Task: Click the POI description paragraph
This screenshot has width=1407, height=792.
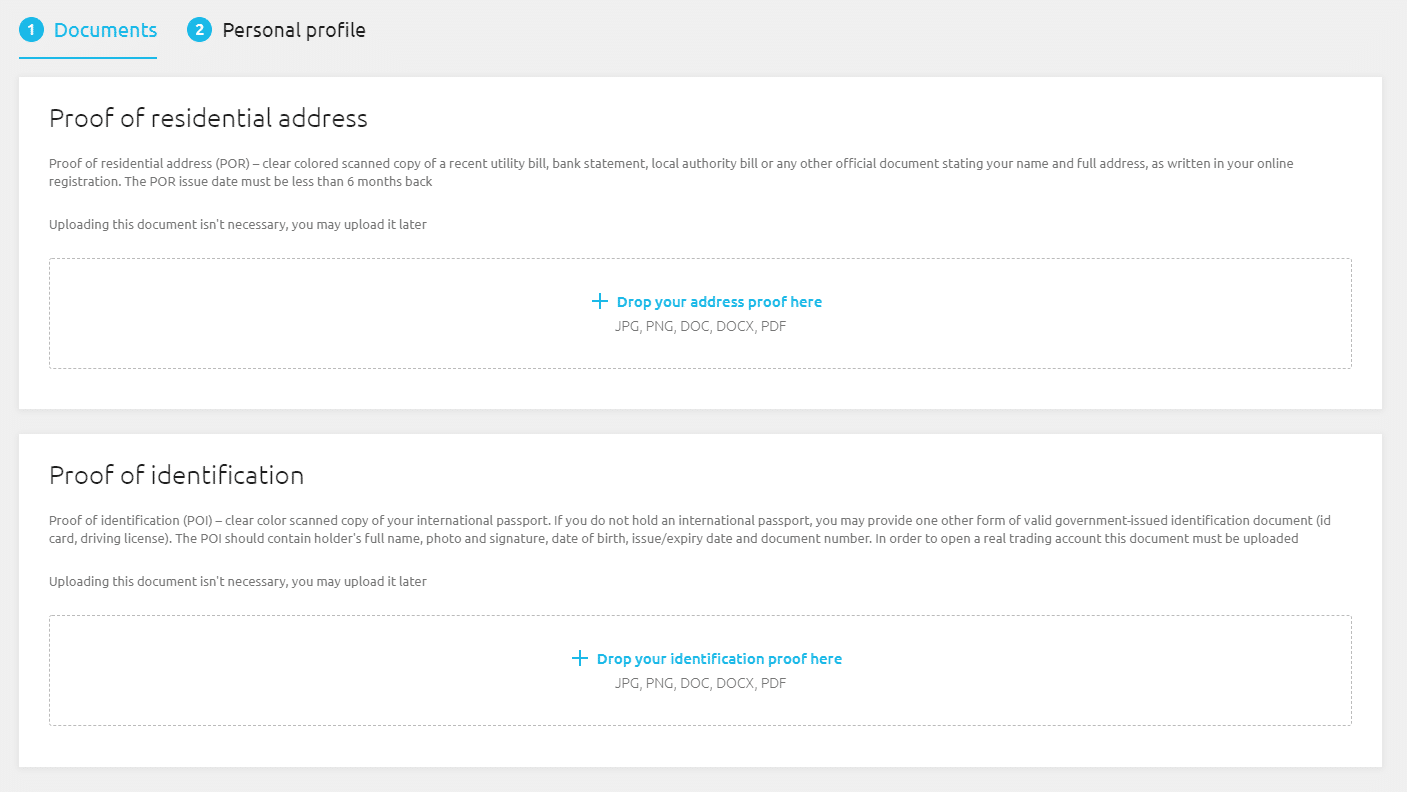Action: [x=690, y=529]
